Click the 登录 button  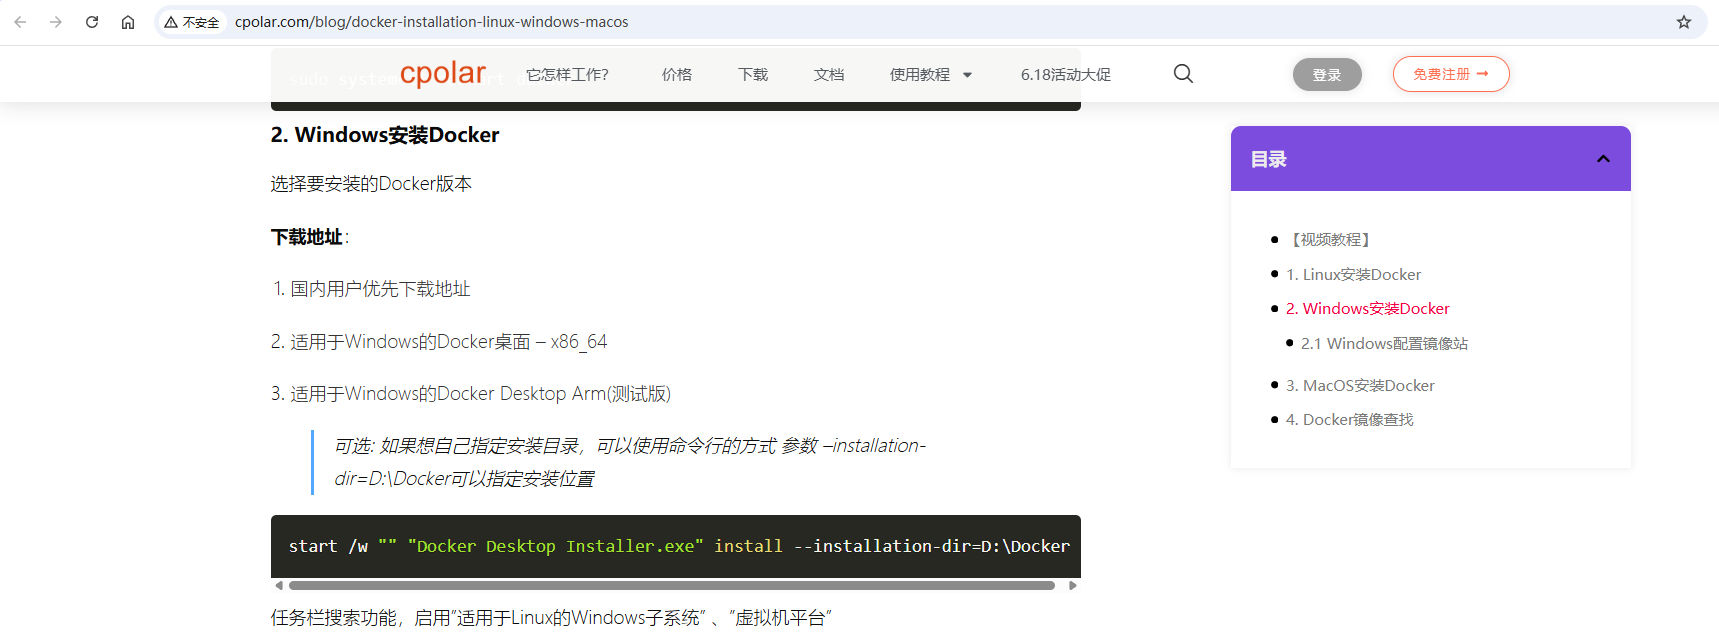pyautogui.click(x=1327, y=75)
